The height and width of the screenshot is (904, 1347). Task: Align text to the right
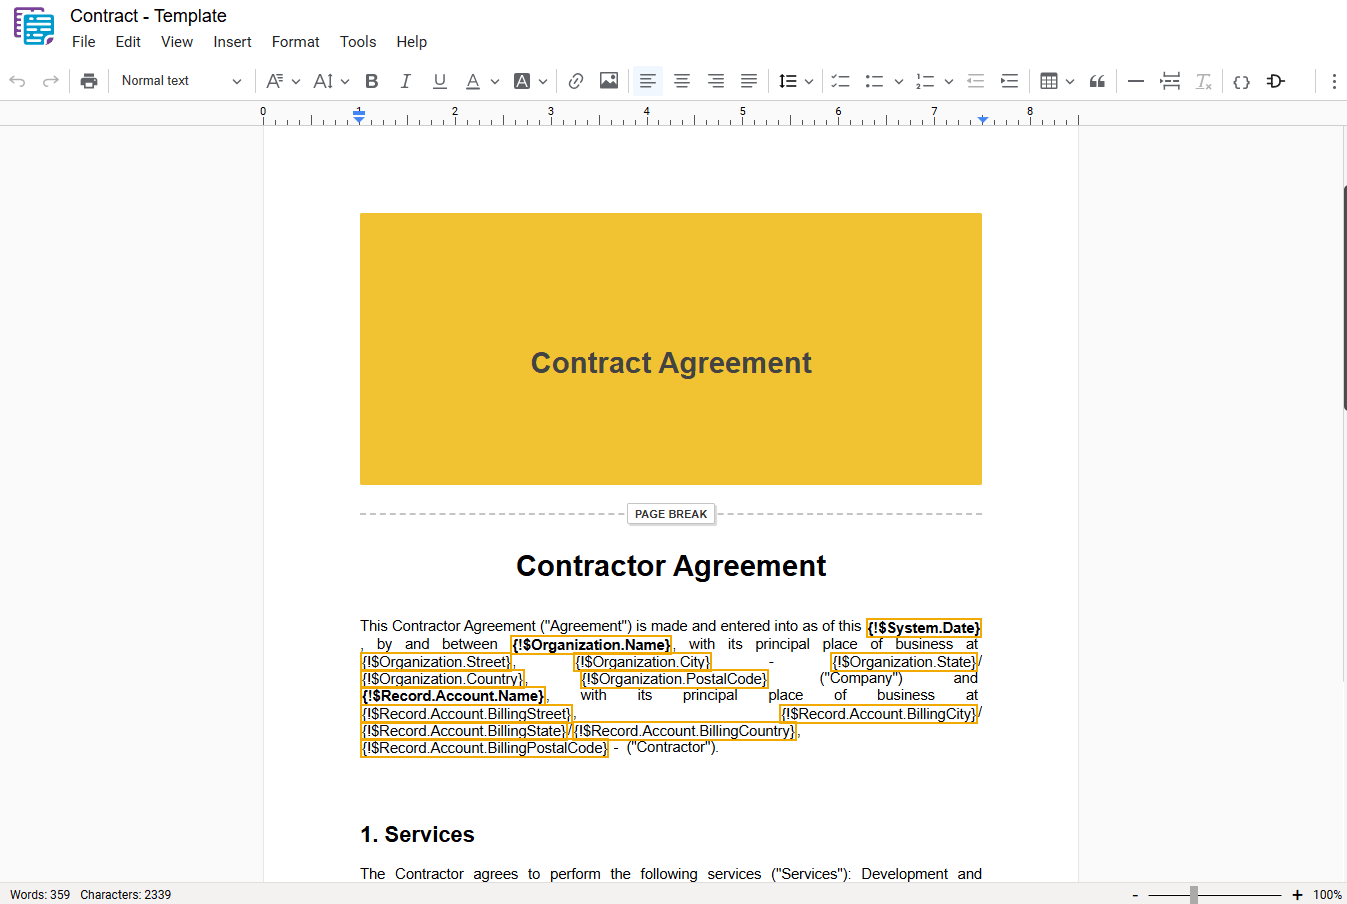point(716,81)
